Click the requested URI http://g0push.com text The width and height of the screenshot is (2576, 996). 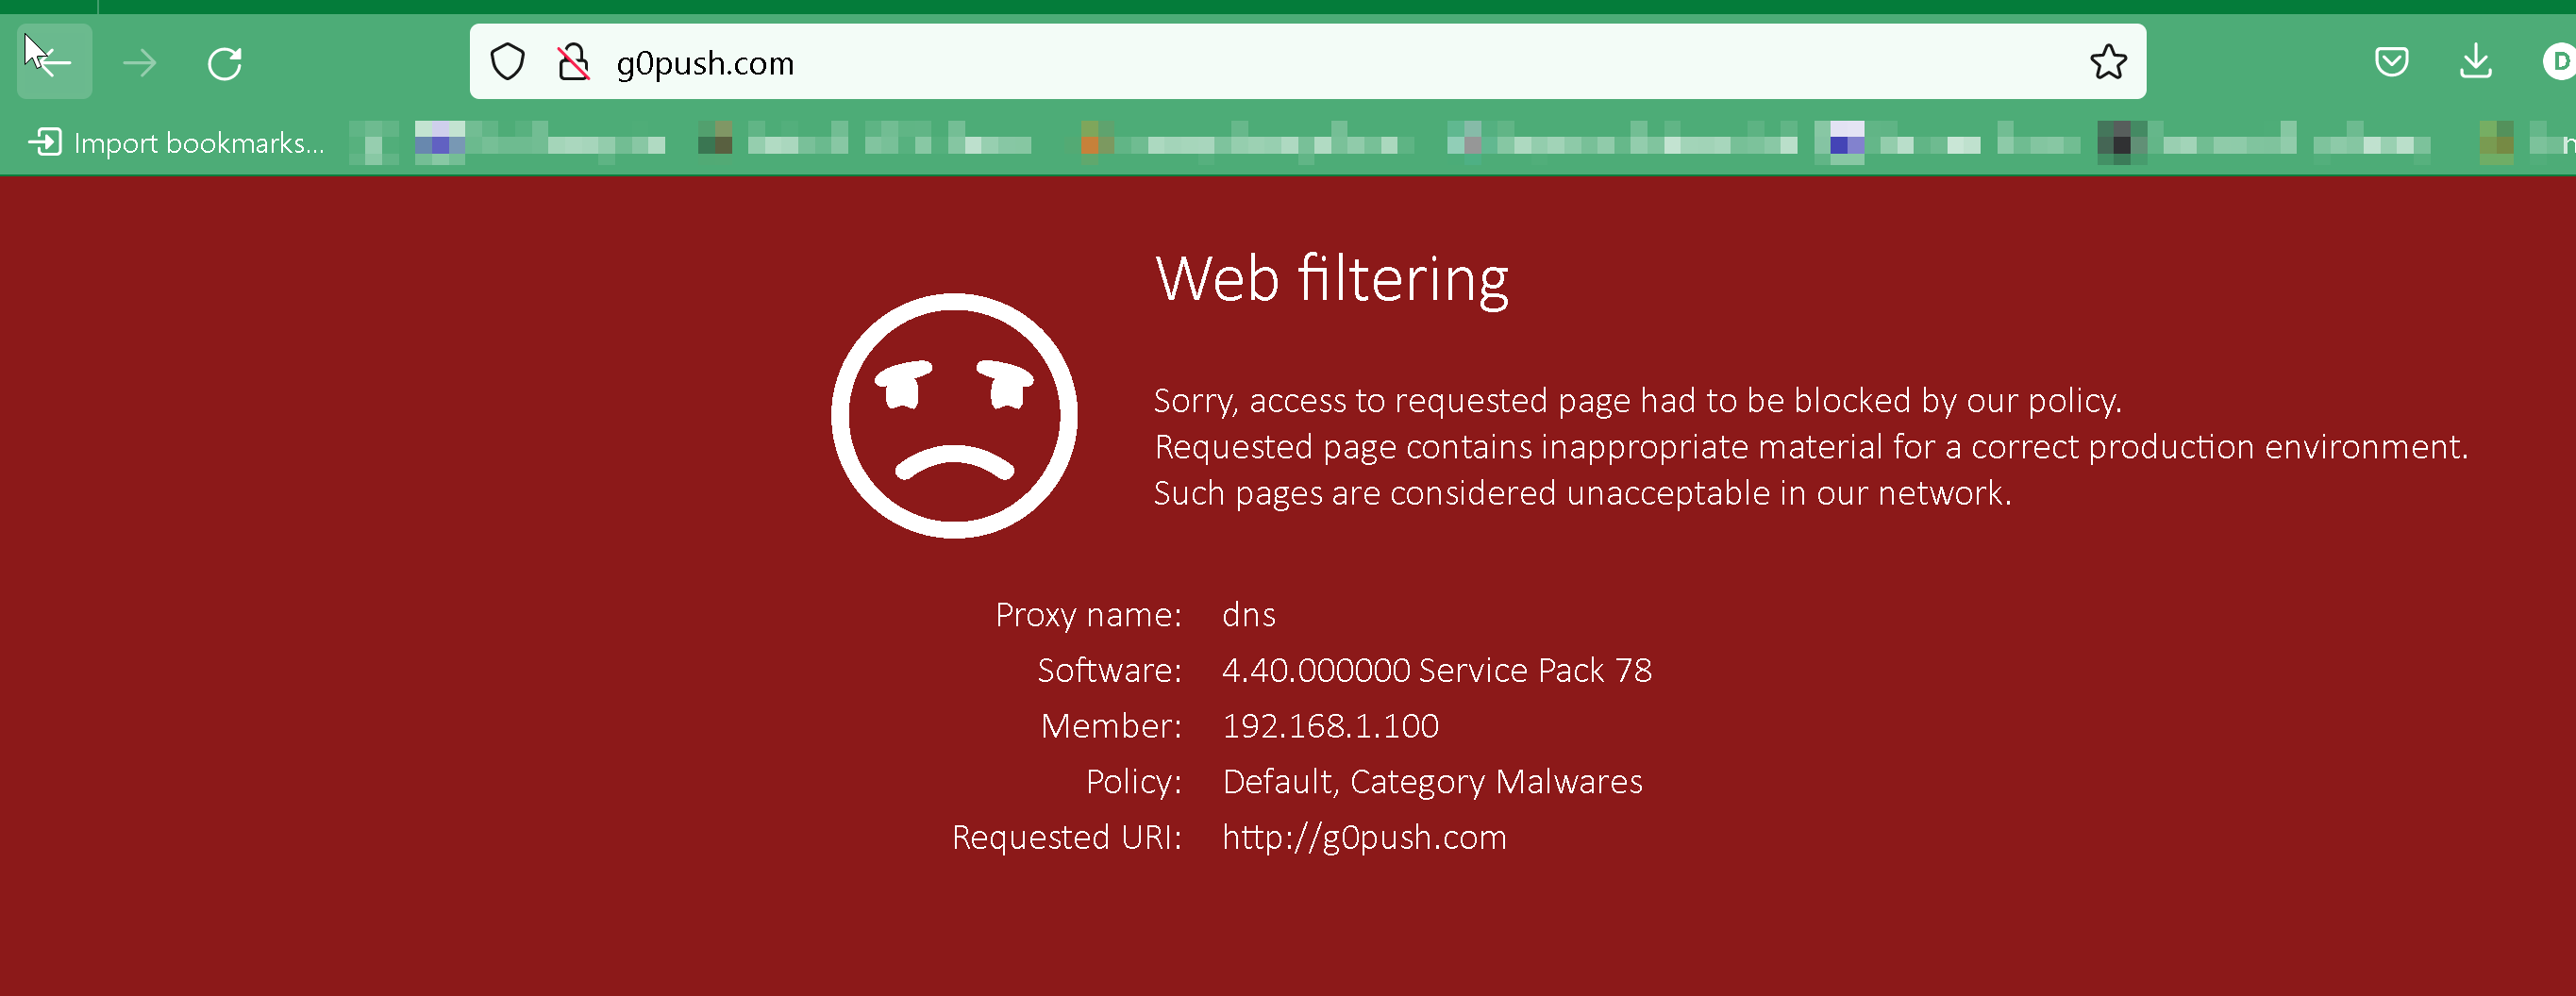1364,837
